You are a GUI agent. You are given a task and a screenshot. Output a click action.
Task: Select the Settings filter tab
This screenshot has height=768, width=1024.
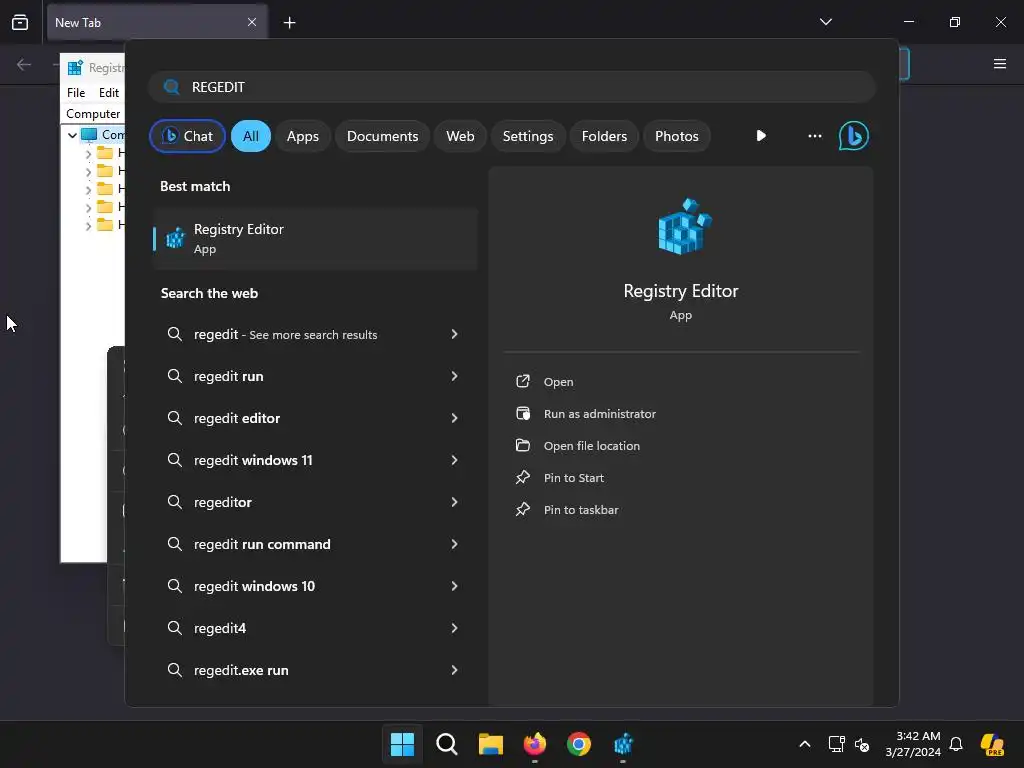click(528, 136)
